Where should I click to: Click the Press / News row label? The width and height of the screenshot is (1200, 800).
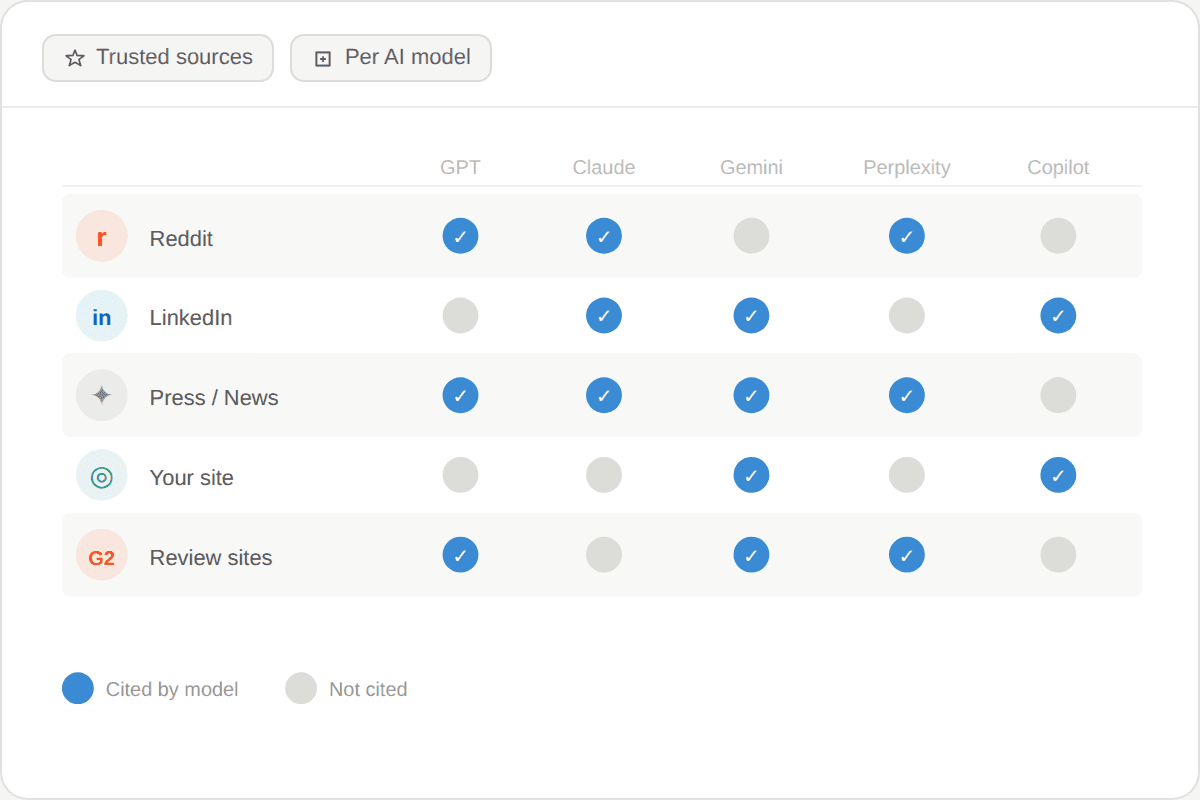click(214, 398)
